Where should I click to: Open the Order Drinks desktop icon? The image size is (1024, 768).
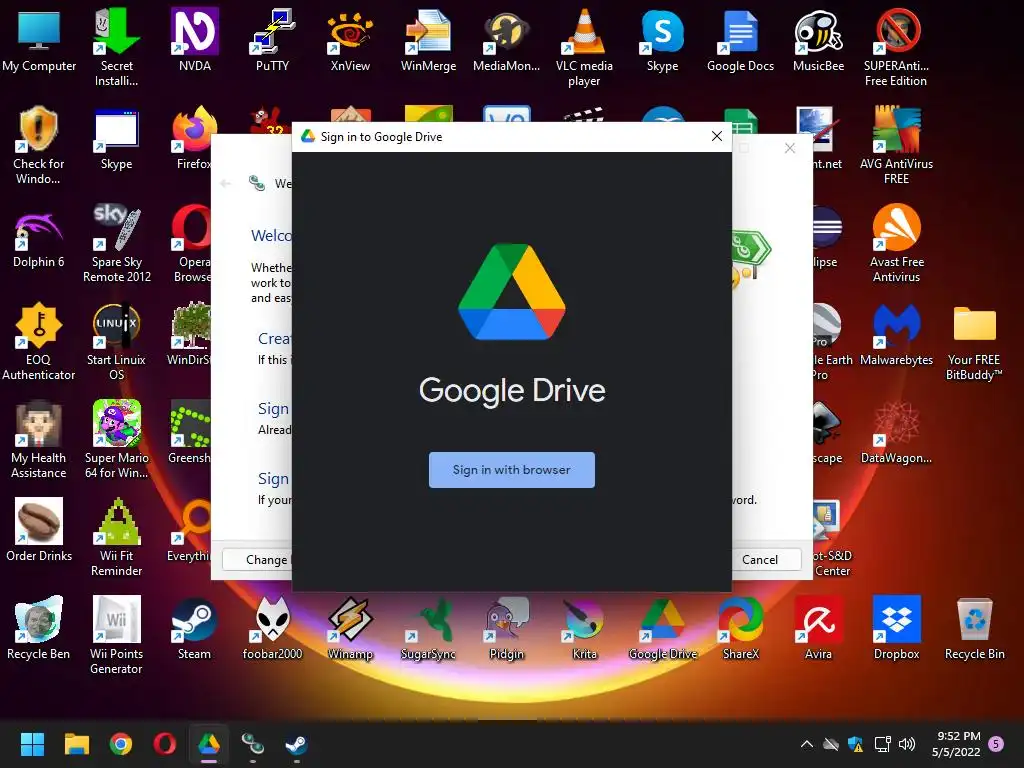(x=39, y=530)
